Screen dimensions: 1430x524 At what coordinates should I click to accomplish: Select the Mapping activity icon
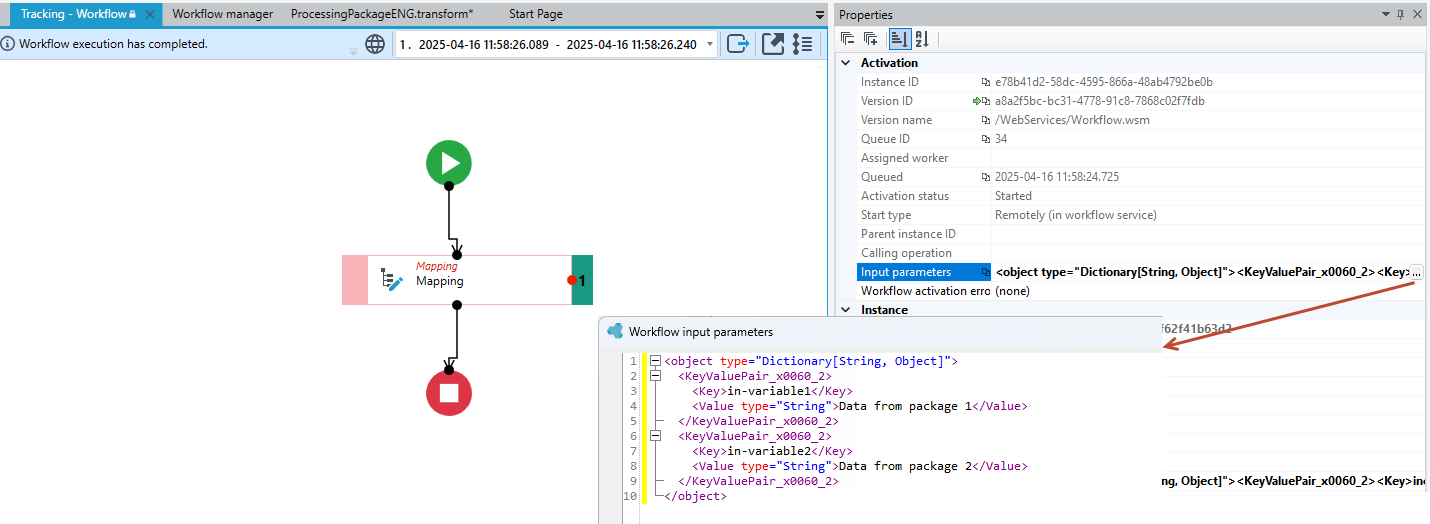[x=392, y=281]
